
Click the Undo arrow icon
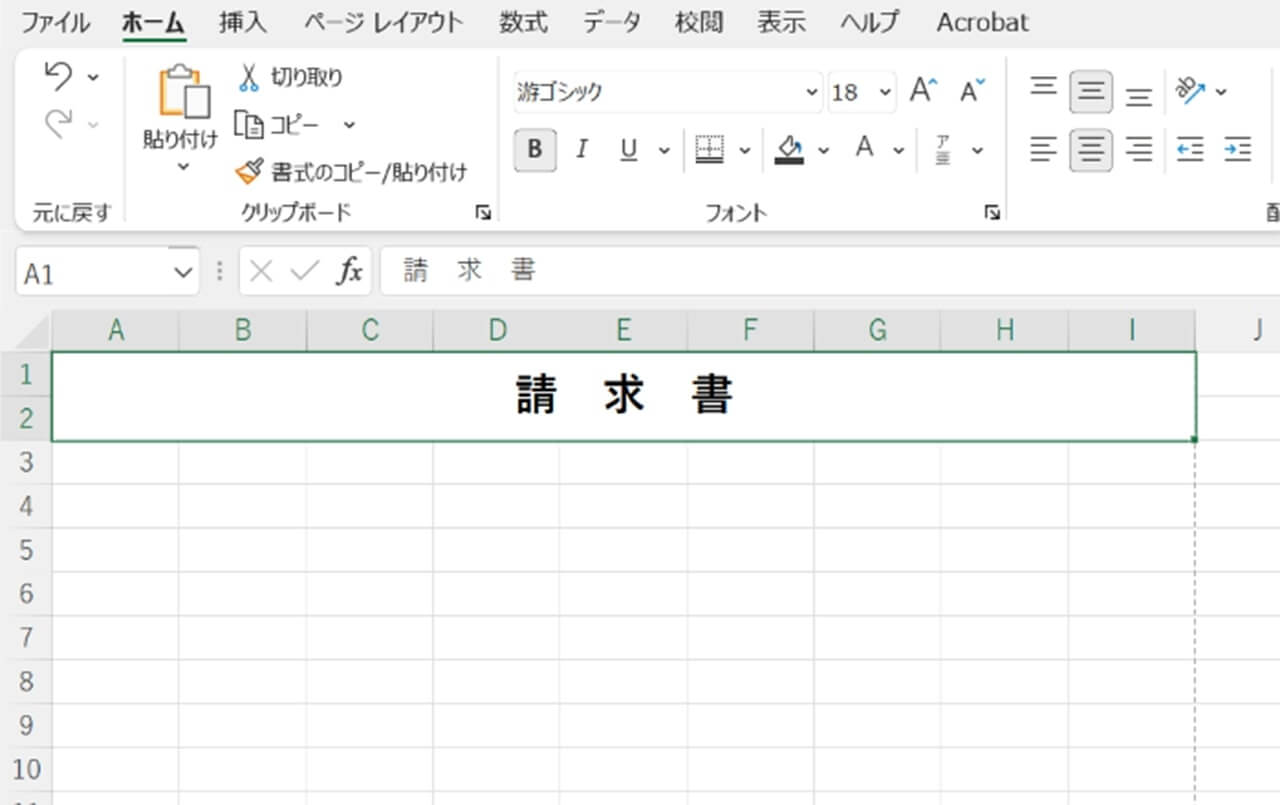tap(59, 75)
